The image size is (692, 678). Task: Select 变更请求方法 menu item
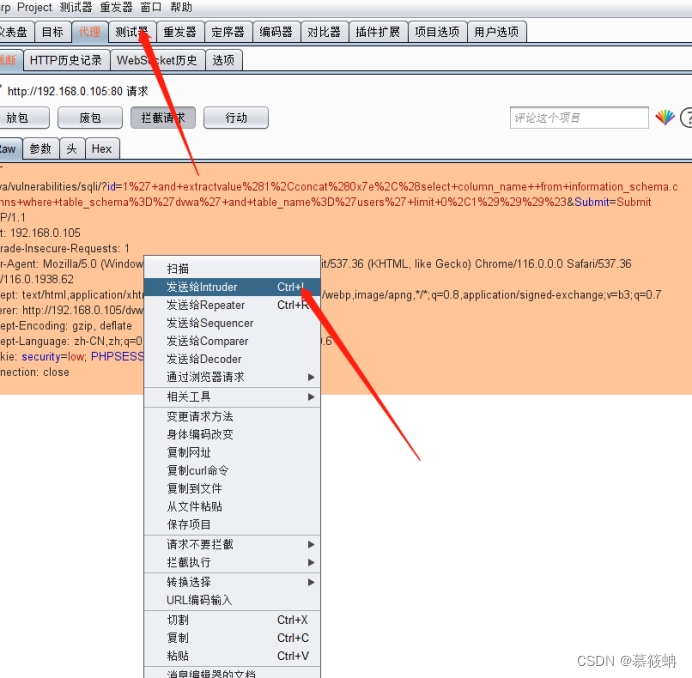232,416
